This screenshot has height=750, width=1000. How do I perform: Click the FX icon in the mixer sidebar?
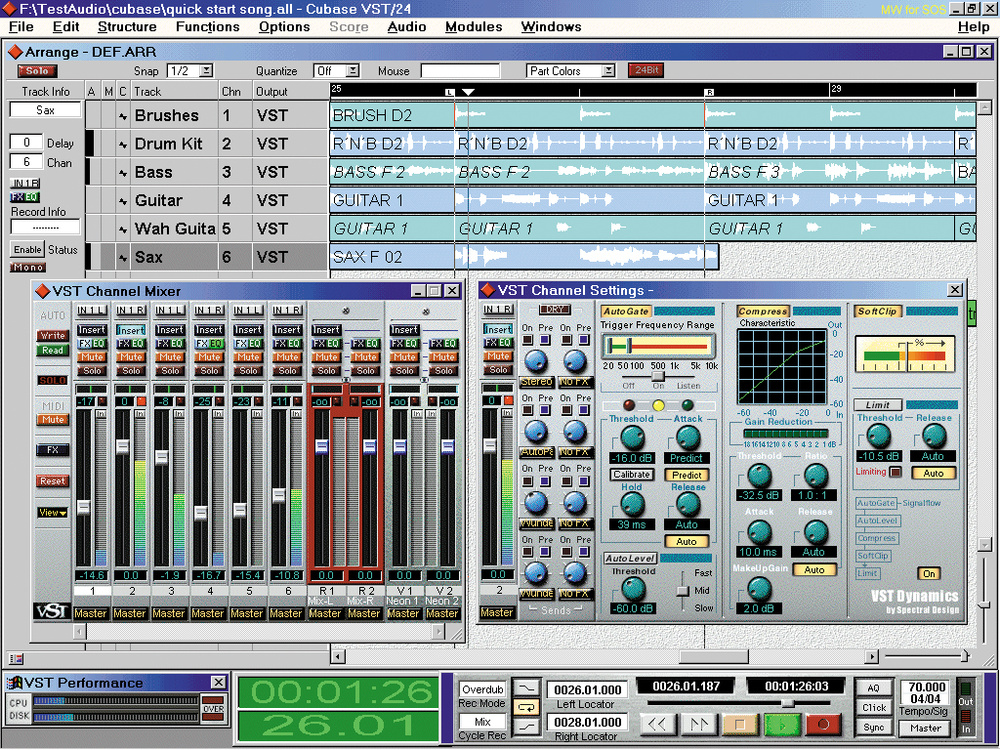pos(50,449)
